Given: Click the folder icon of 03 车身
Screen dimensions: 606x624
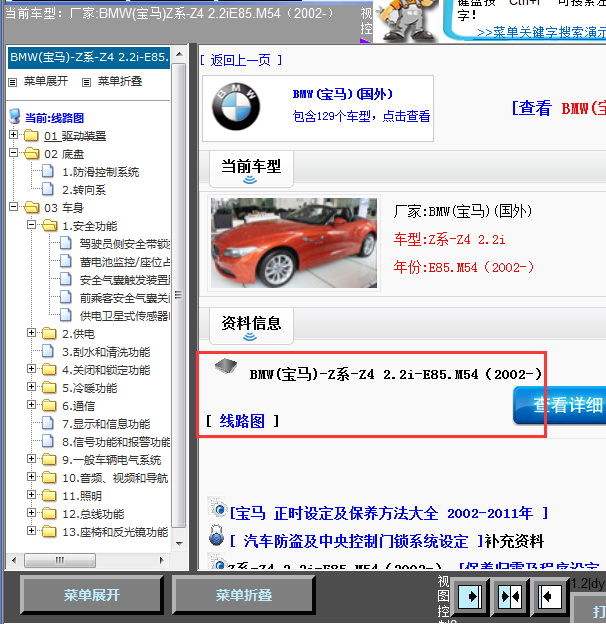Looking at the screenshot, I should tap(31, 207).
